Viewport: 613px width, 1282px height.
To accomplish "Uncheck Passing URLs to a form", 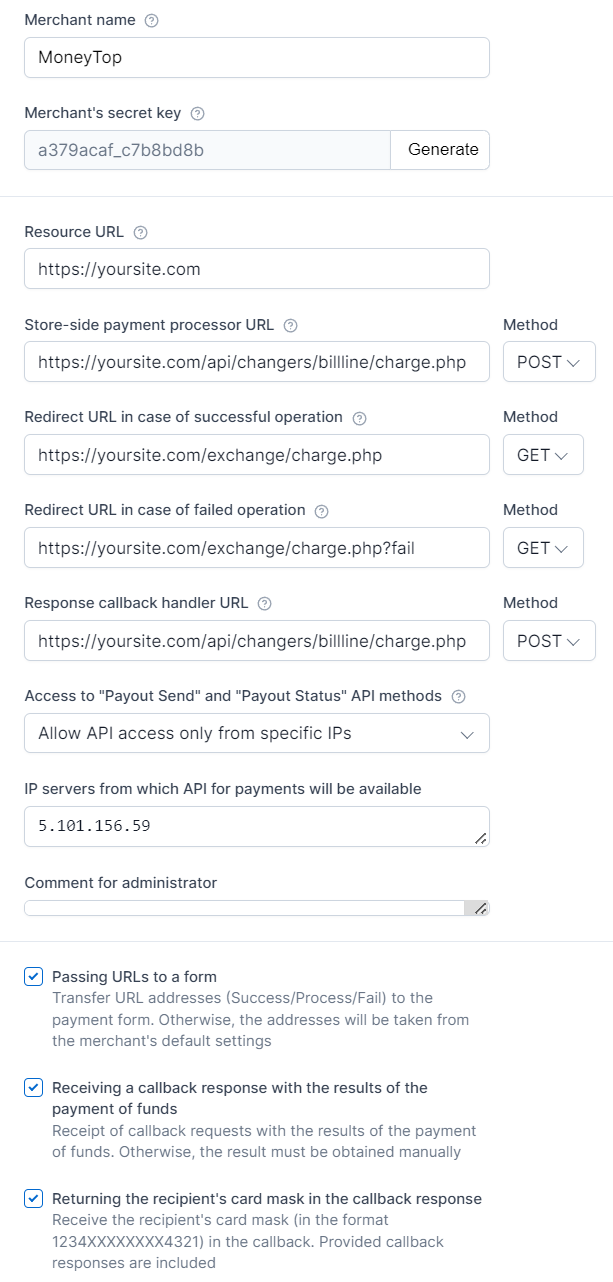I will [x=34, y=977].
